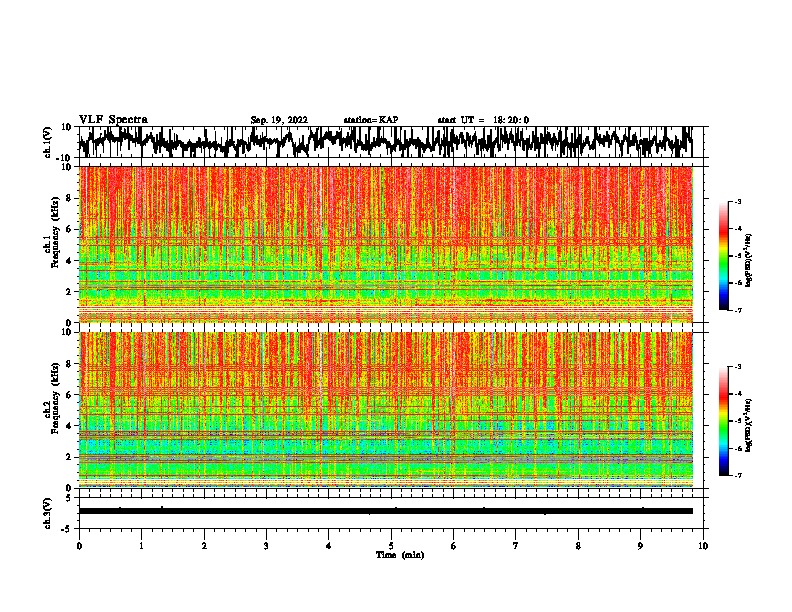Click the "Time (min)" axis label
This screenshot has width=792, height=612.
(x=400, y=555)
